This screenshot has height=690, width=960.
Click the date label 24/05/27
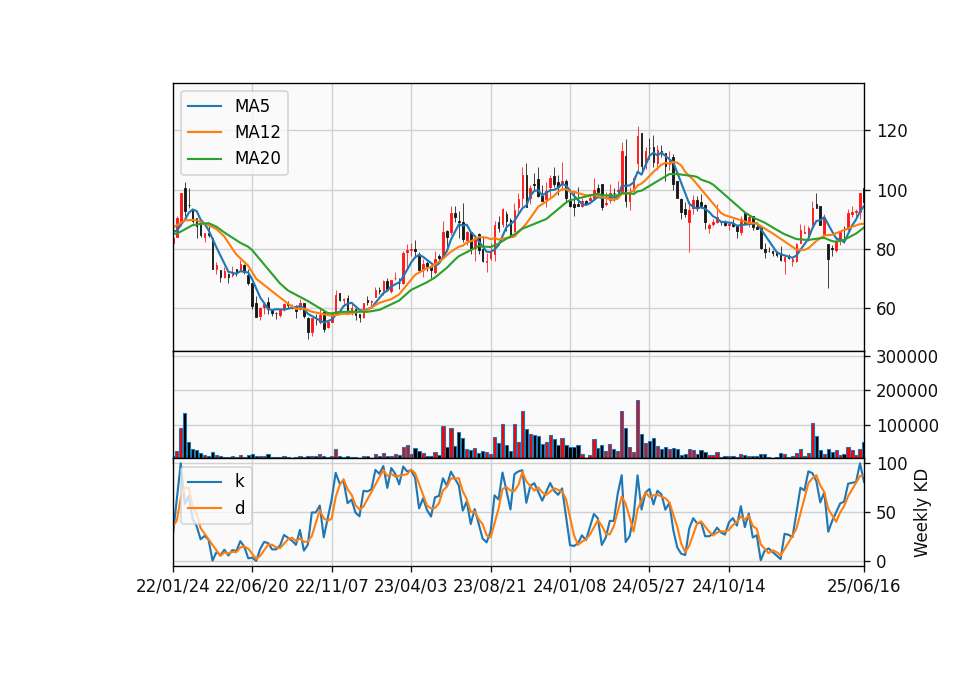pos(649,587)
